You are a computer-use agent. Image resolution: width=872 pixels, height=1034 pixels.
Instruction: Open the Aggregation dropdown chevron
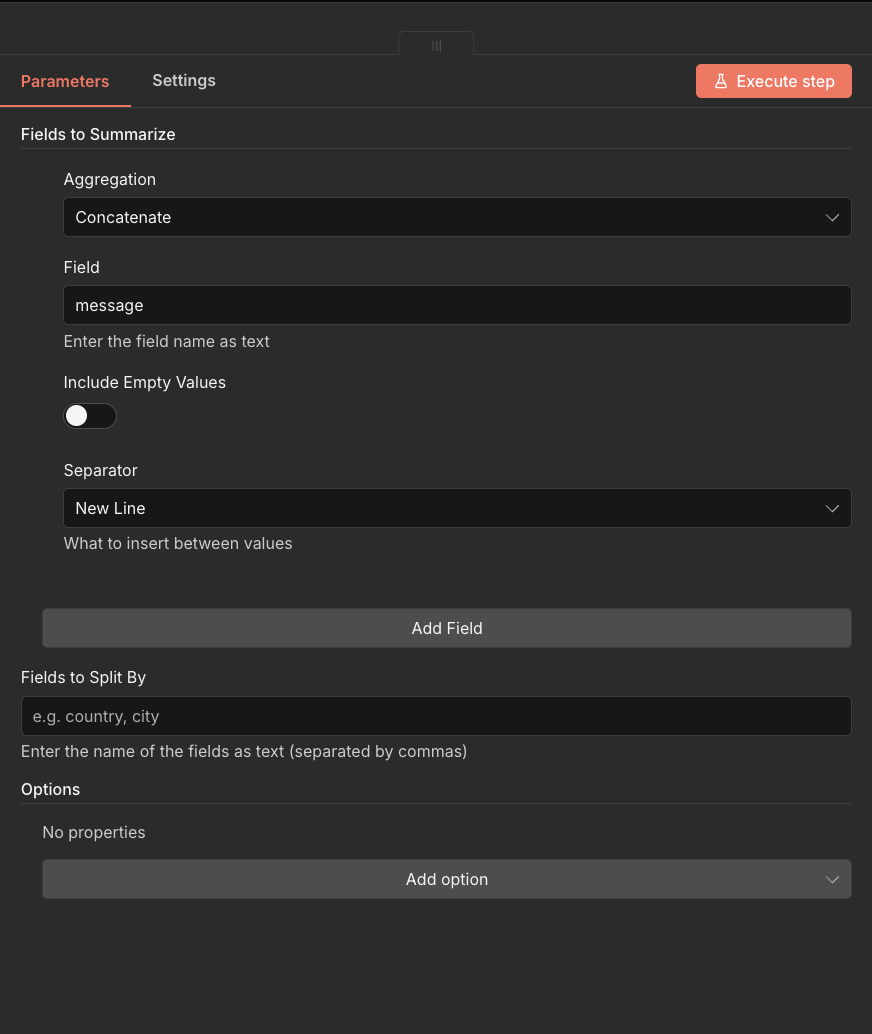(x=832, y=217)
